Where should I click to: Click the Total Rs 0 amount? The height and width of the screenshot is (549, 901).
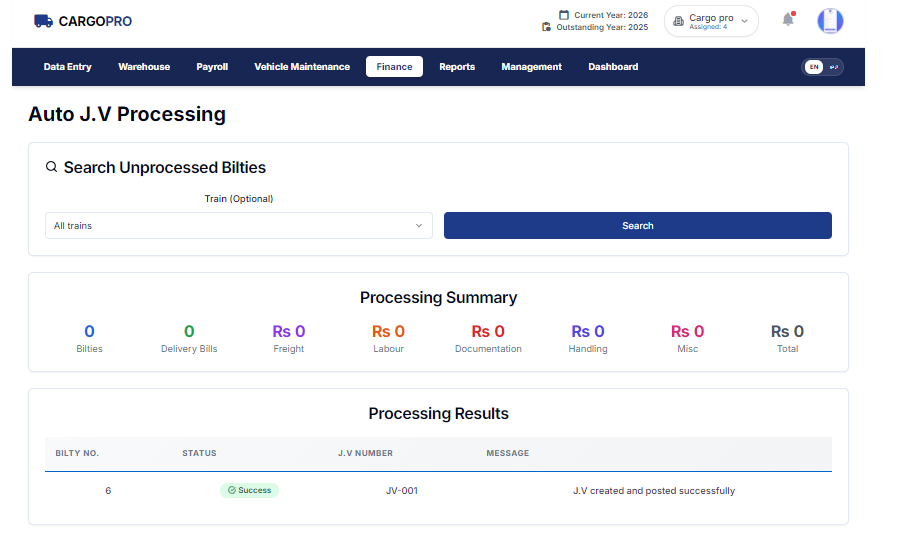point(787,331)
